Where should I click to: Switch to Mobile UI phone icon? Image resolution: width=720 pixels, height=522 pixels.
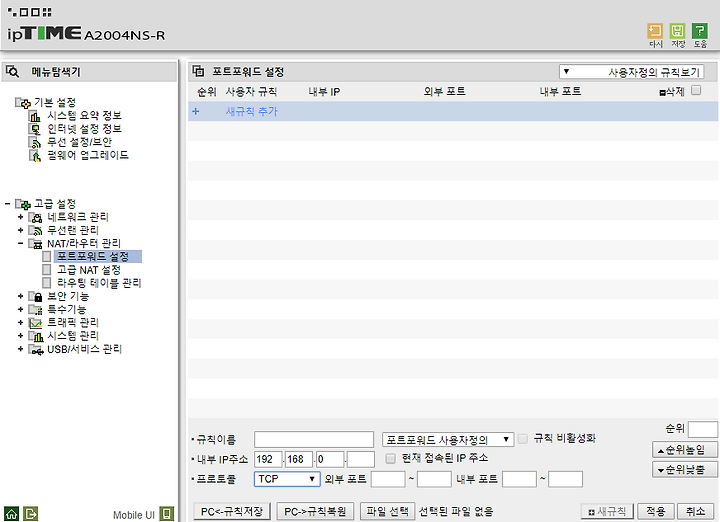coord(167,514)
